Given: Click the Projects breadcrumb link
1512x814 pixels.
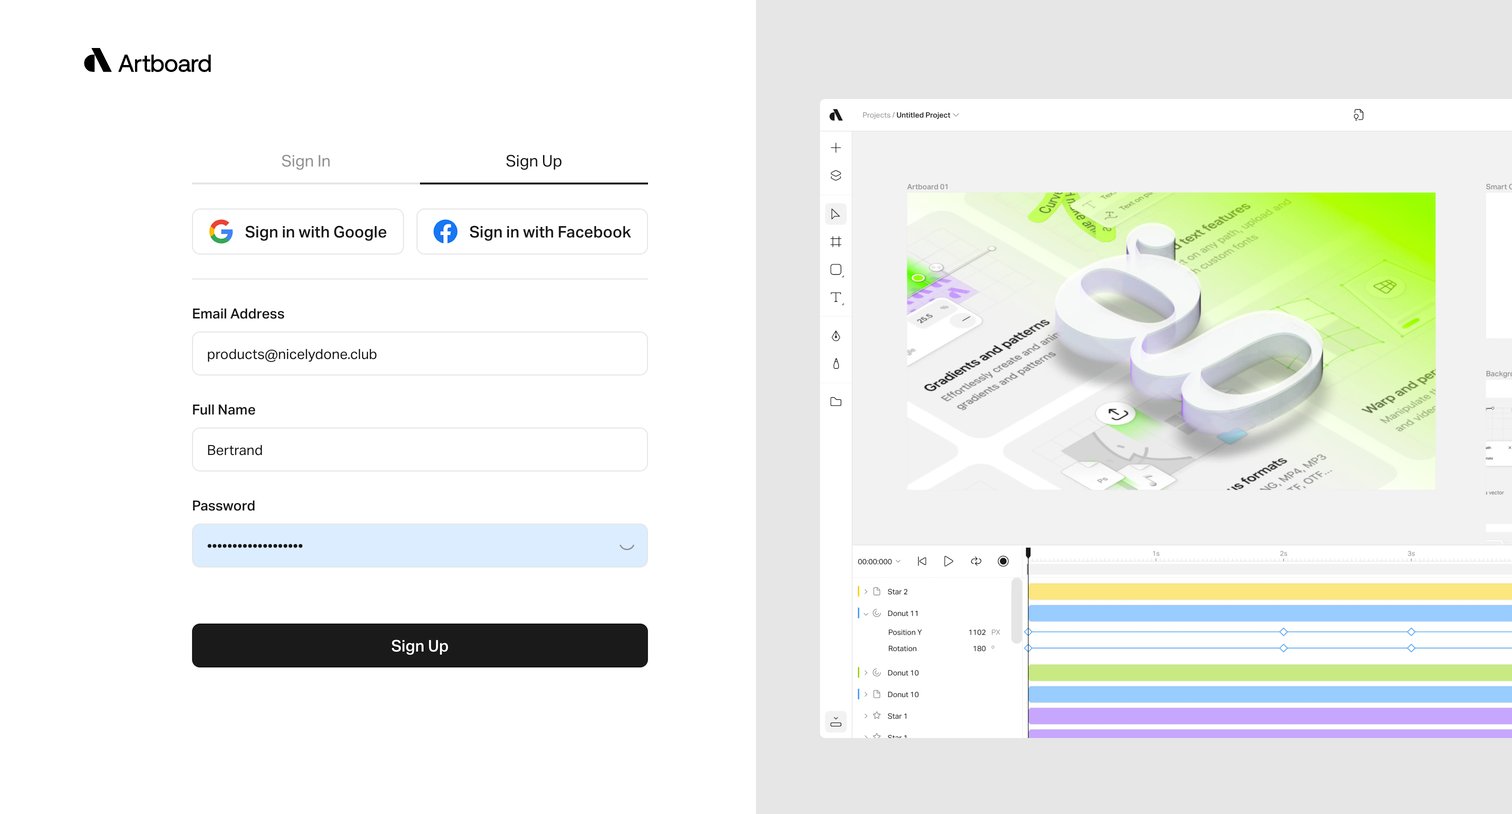Looking at the screenshot, I should pyautogui.click(x=876, y=115).
